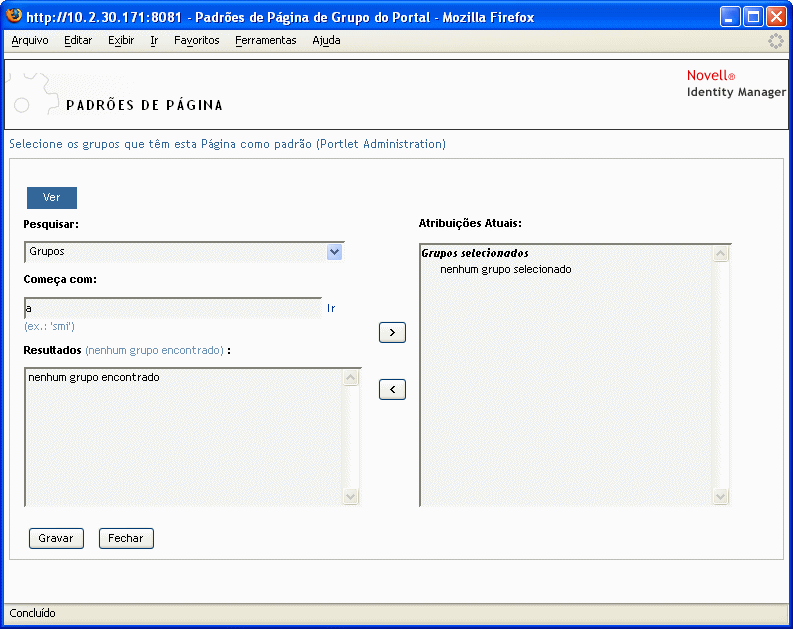Viewport: 793px width, 629px height.
Task: Open the Arquivo menu
Action: point(30,40)
